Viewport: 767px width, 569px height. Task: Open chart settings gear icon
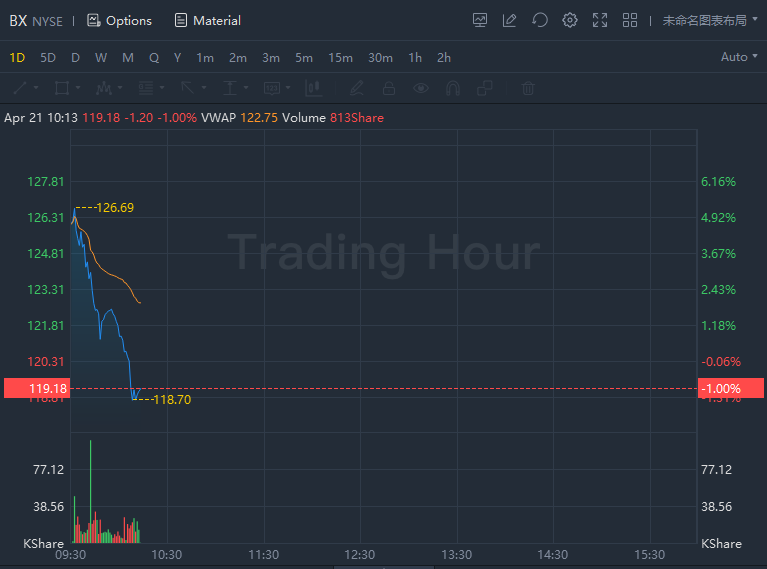[x=570, y=20]
